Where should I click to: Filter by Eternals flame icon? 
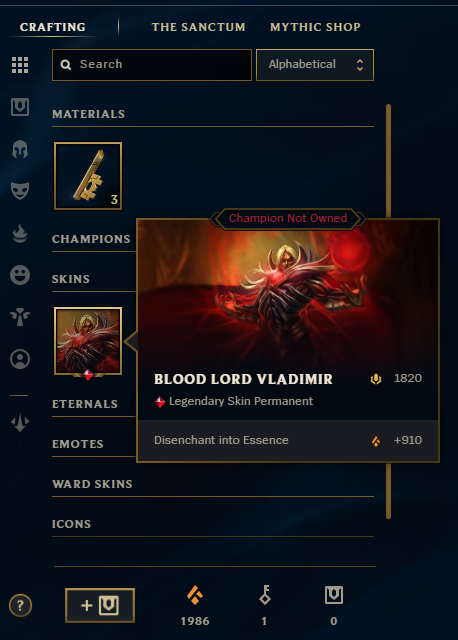tap(20, 233)
